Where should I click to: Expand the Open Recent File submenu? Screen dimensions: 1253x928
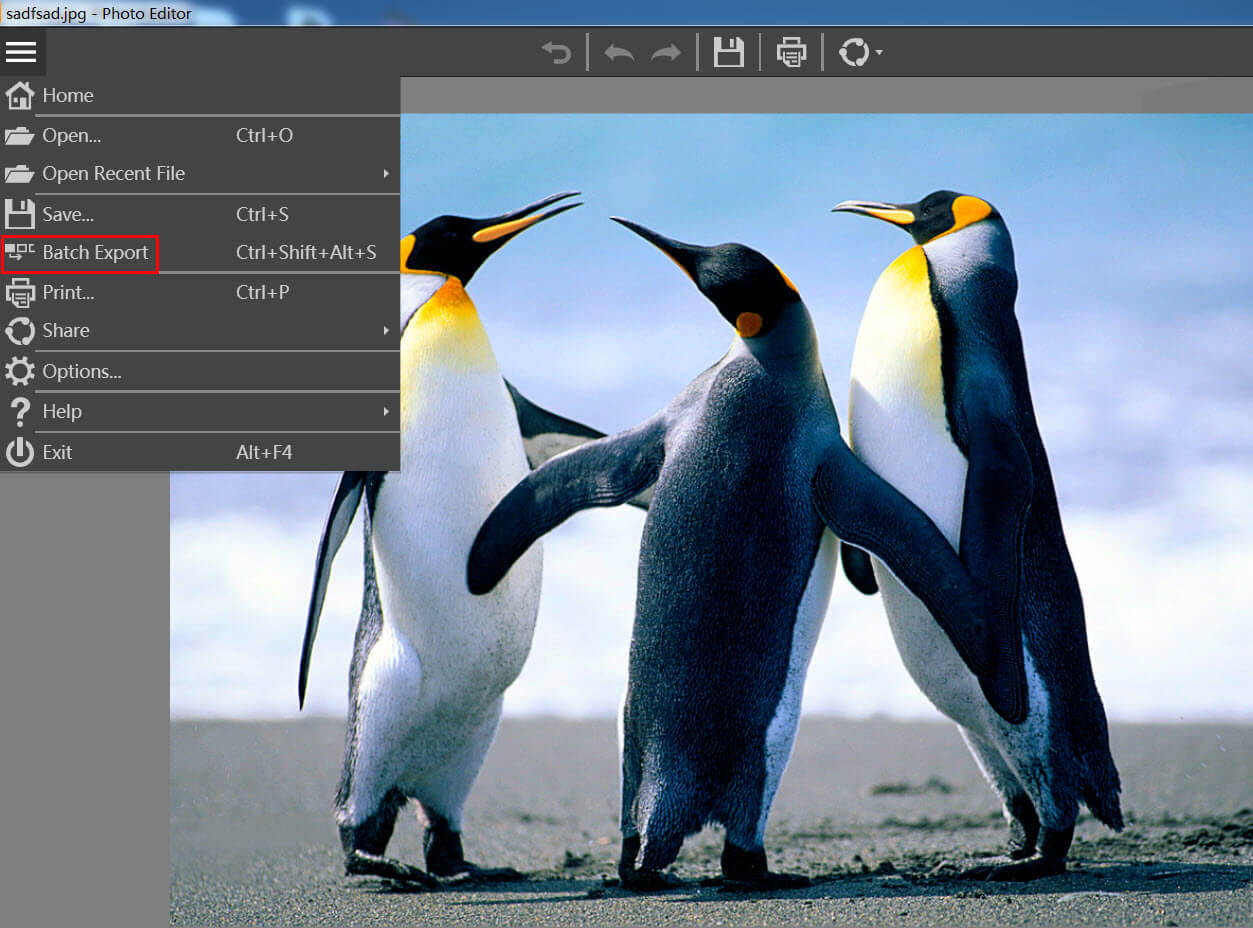point(200,173)
